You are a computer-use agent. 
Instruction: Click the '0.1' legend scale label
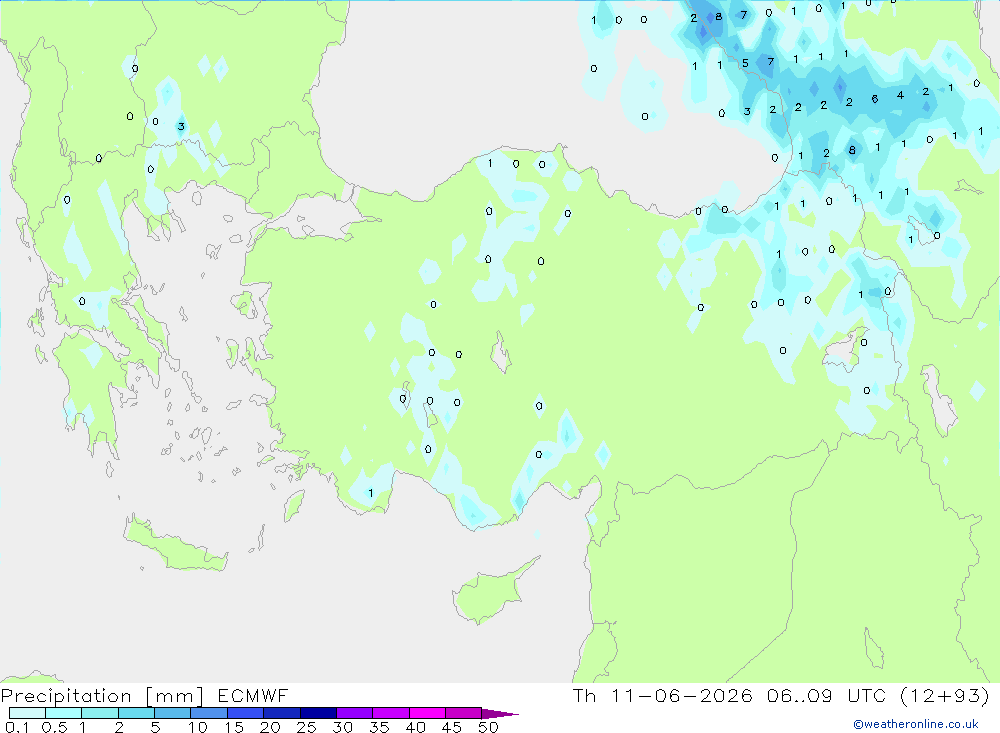click(x=17, y=727)
